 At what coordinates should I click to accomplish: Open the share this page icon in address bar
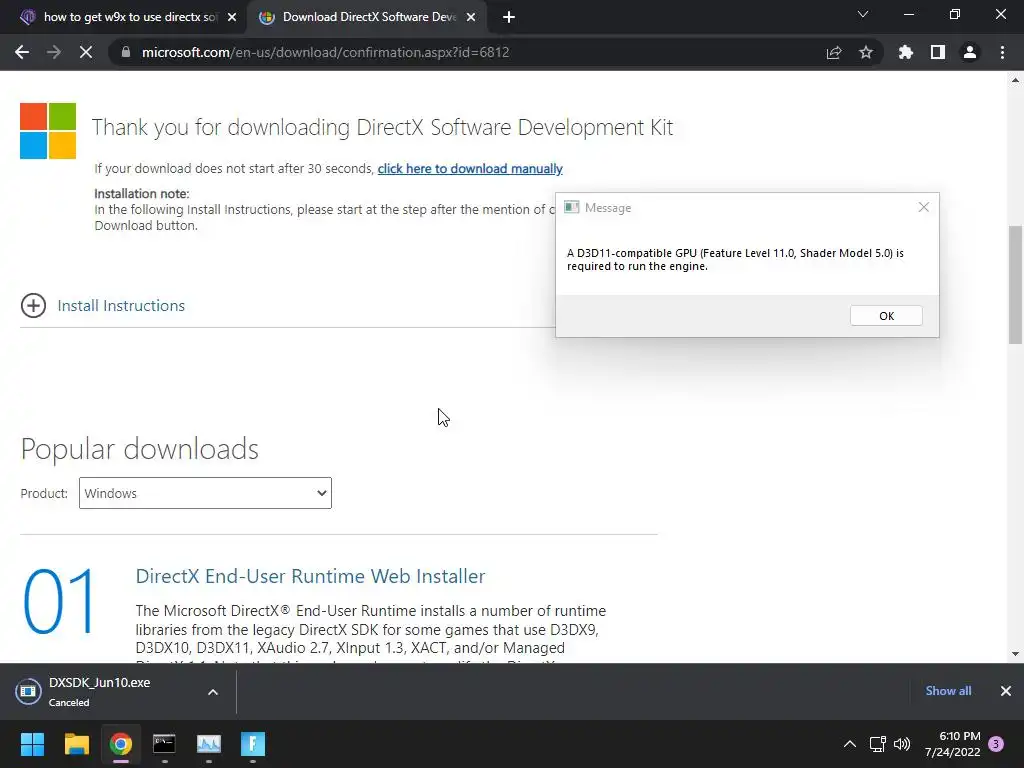pyautogui.click(x=834, y=52)
